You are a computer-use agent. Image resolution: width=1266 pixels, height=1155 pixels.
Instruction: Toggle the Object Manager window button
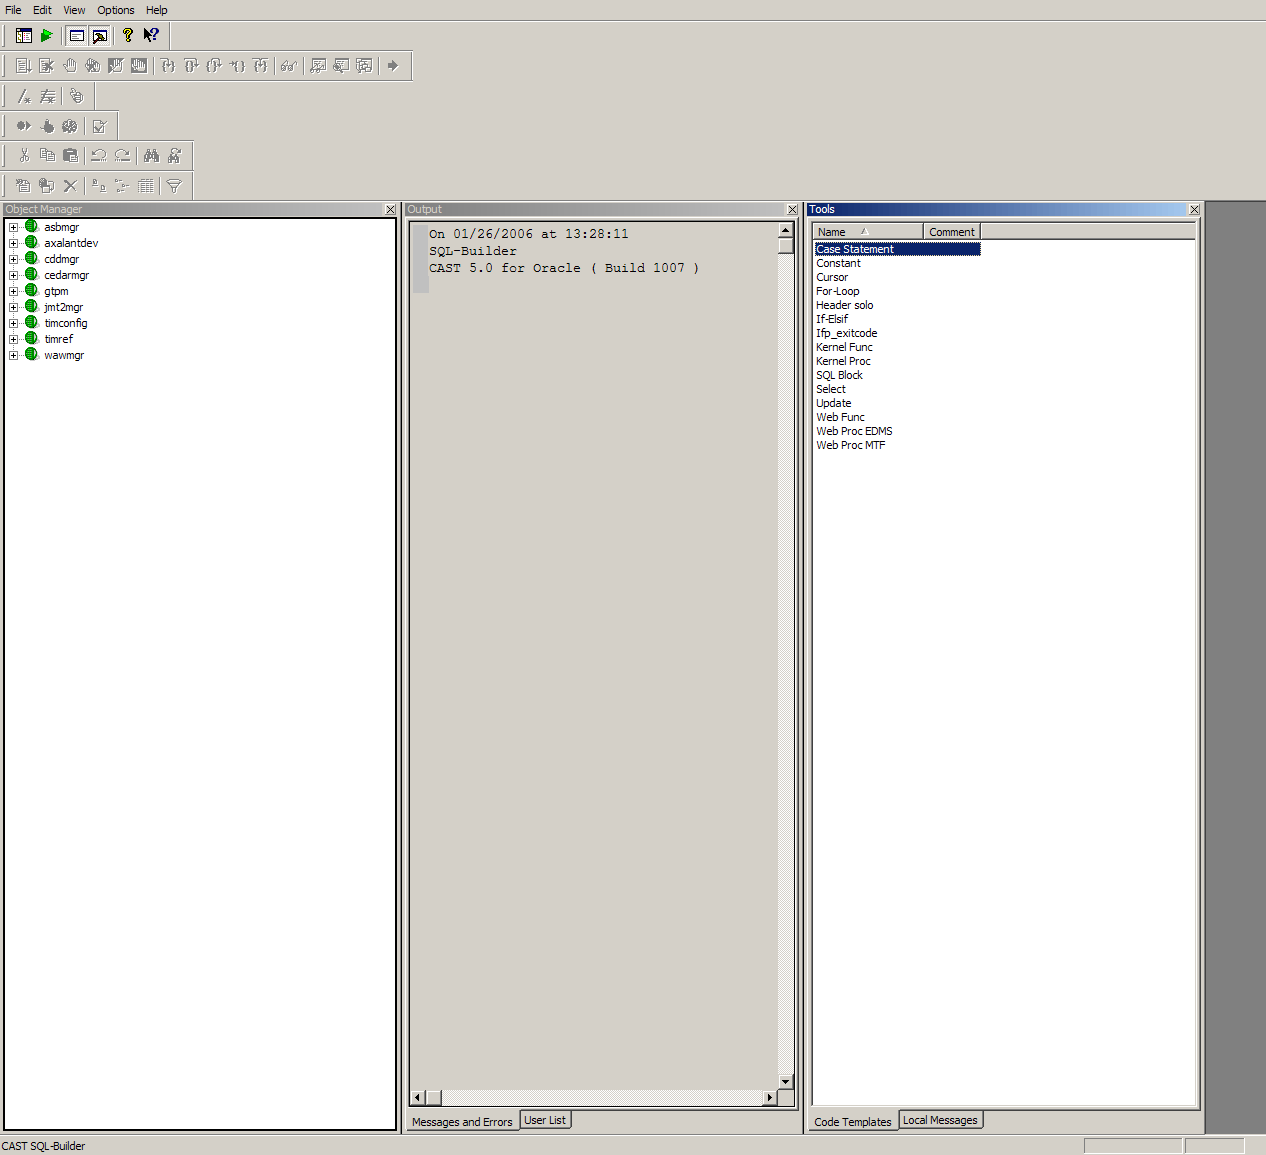point(24,36)
